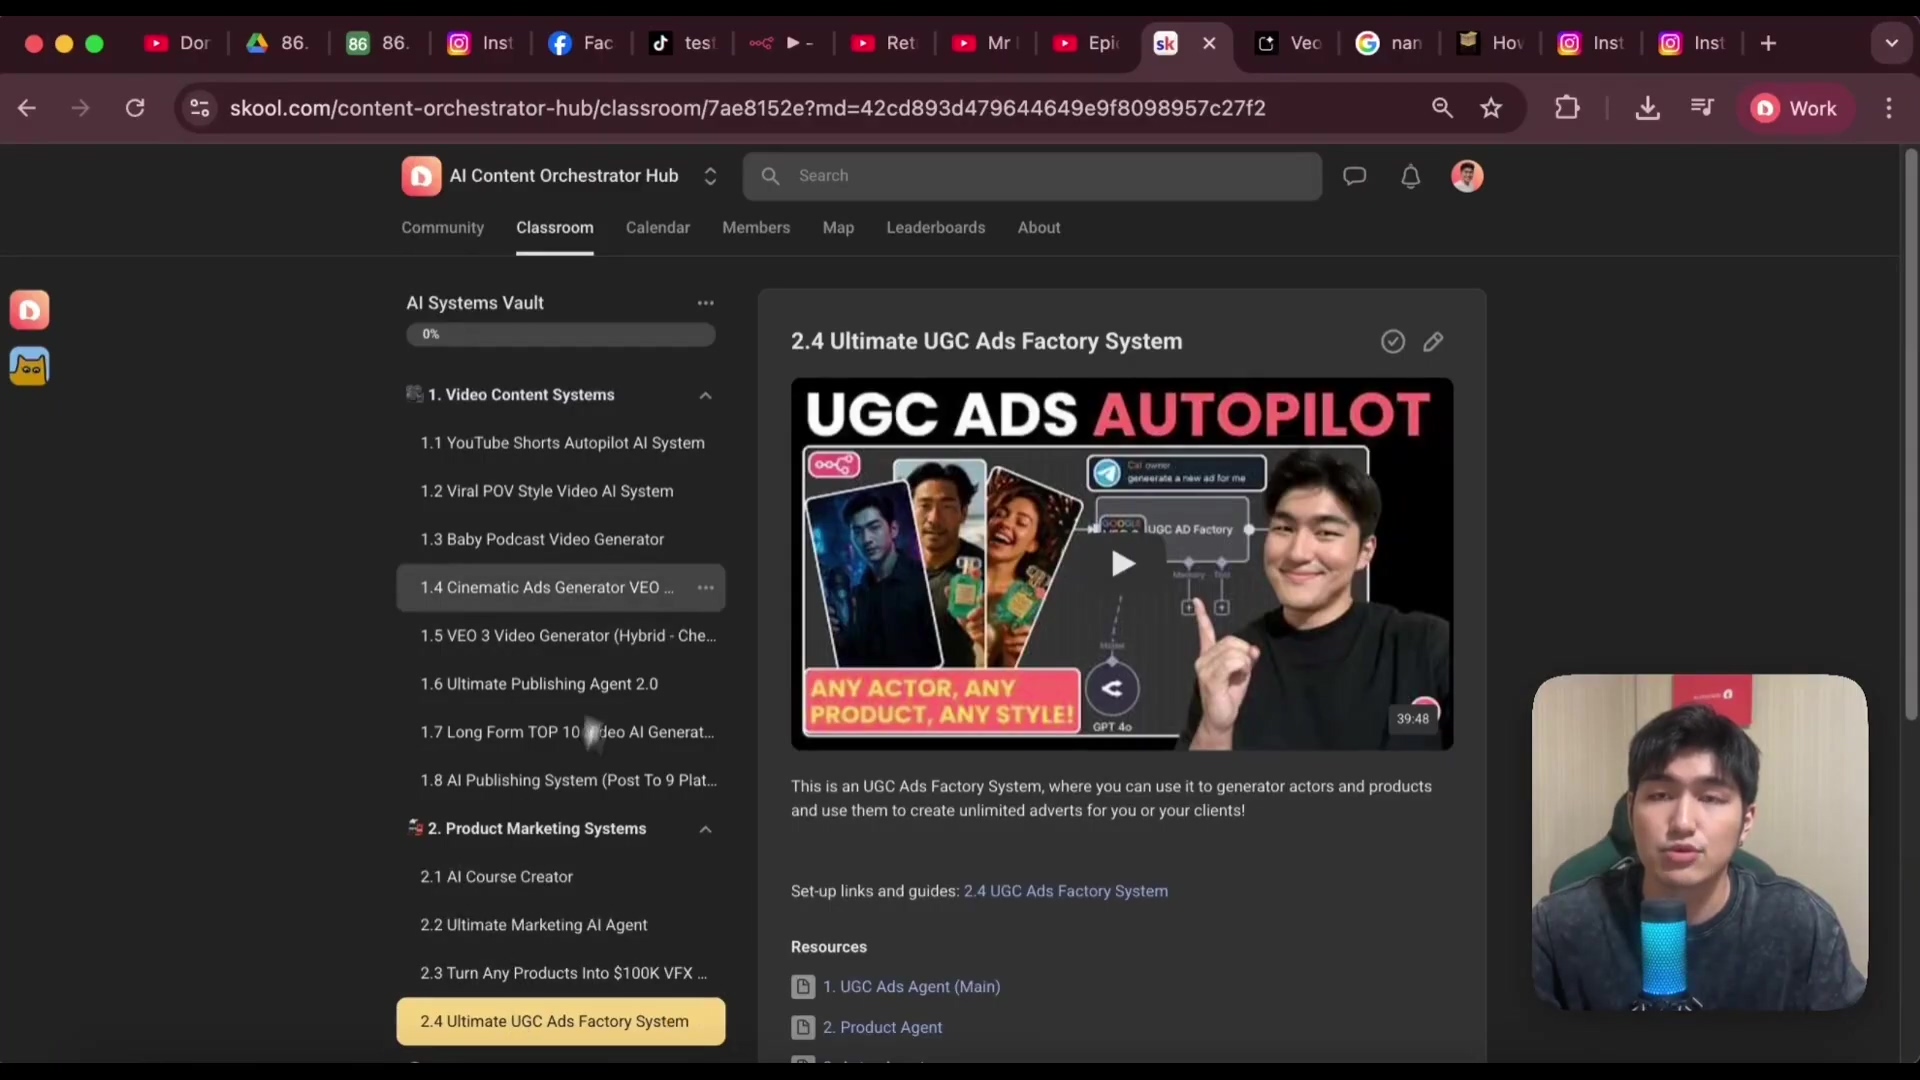
Task: Click the user profile avatar
Action: click(1466, 176)
